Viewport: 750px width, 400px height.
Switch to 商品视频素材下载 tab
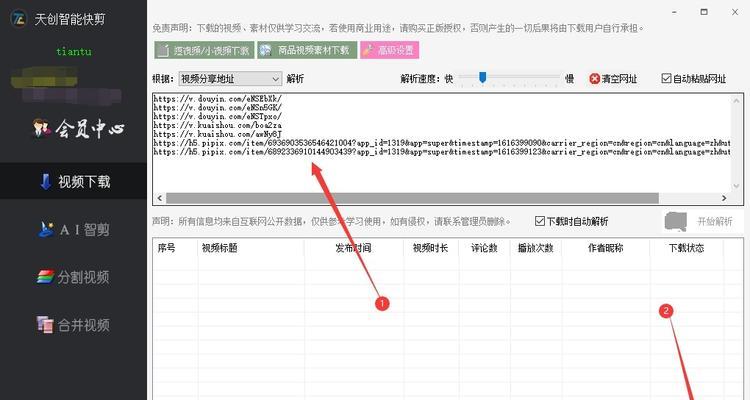tap(307, 50)
